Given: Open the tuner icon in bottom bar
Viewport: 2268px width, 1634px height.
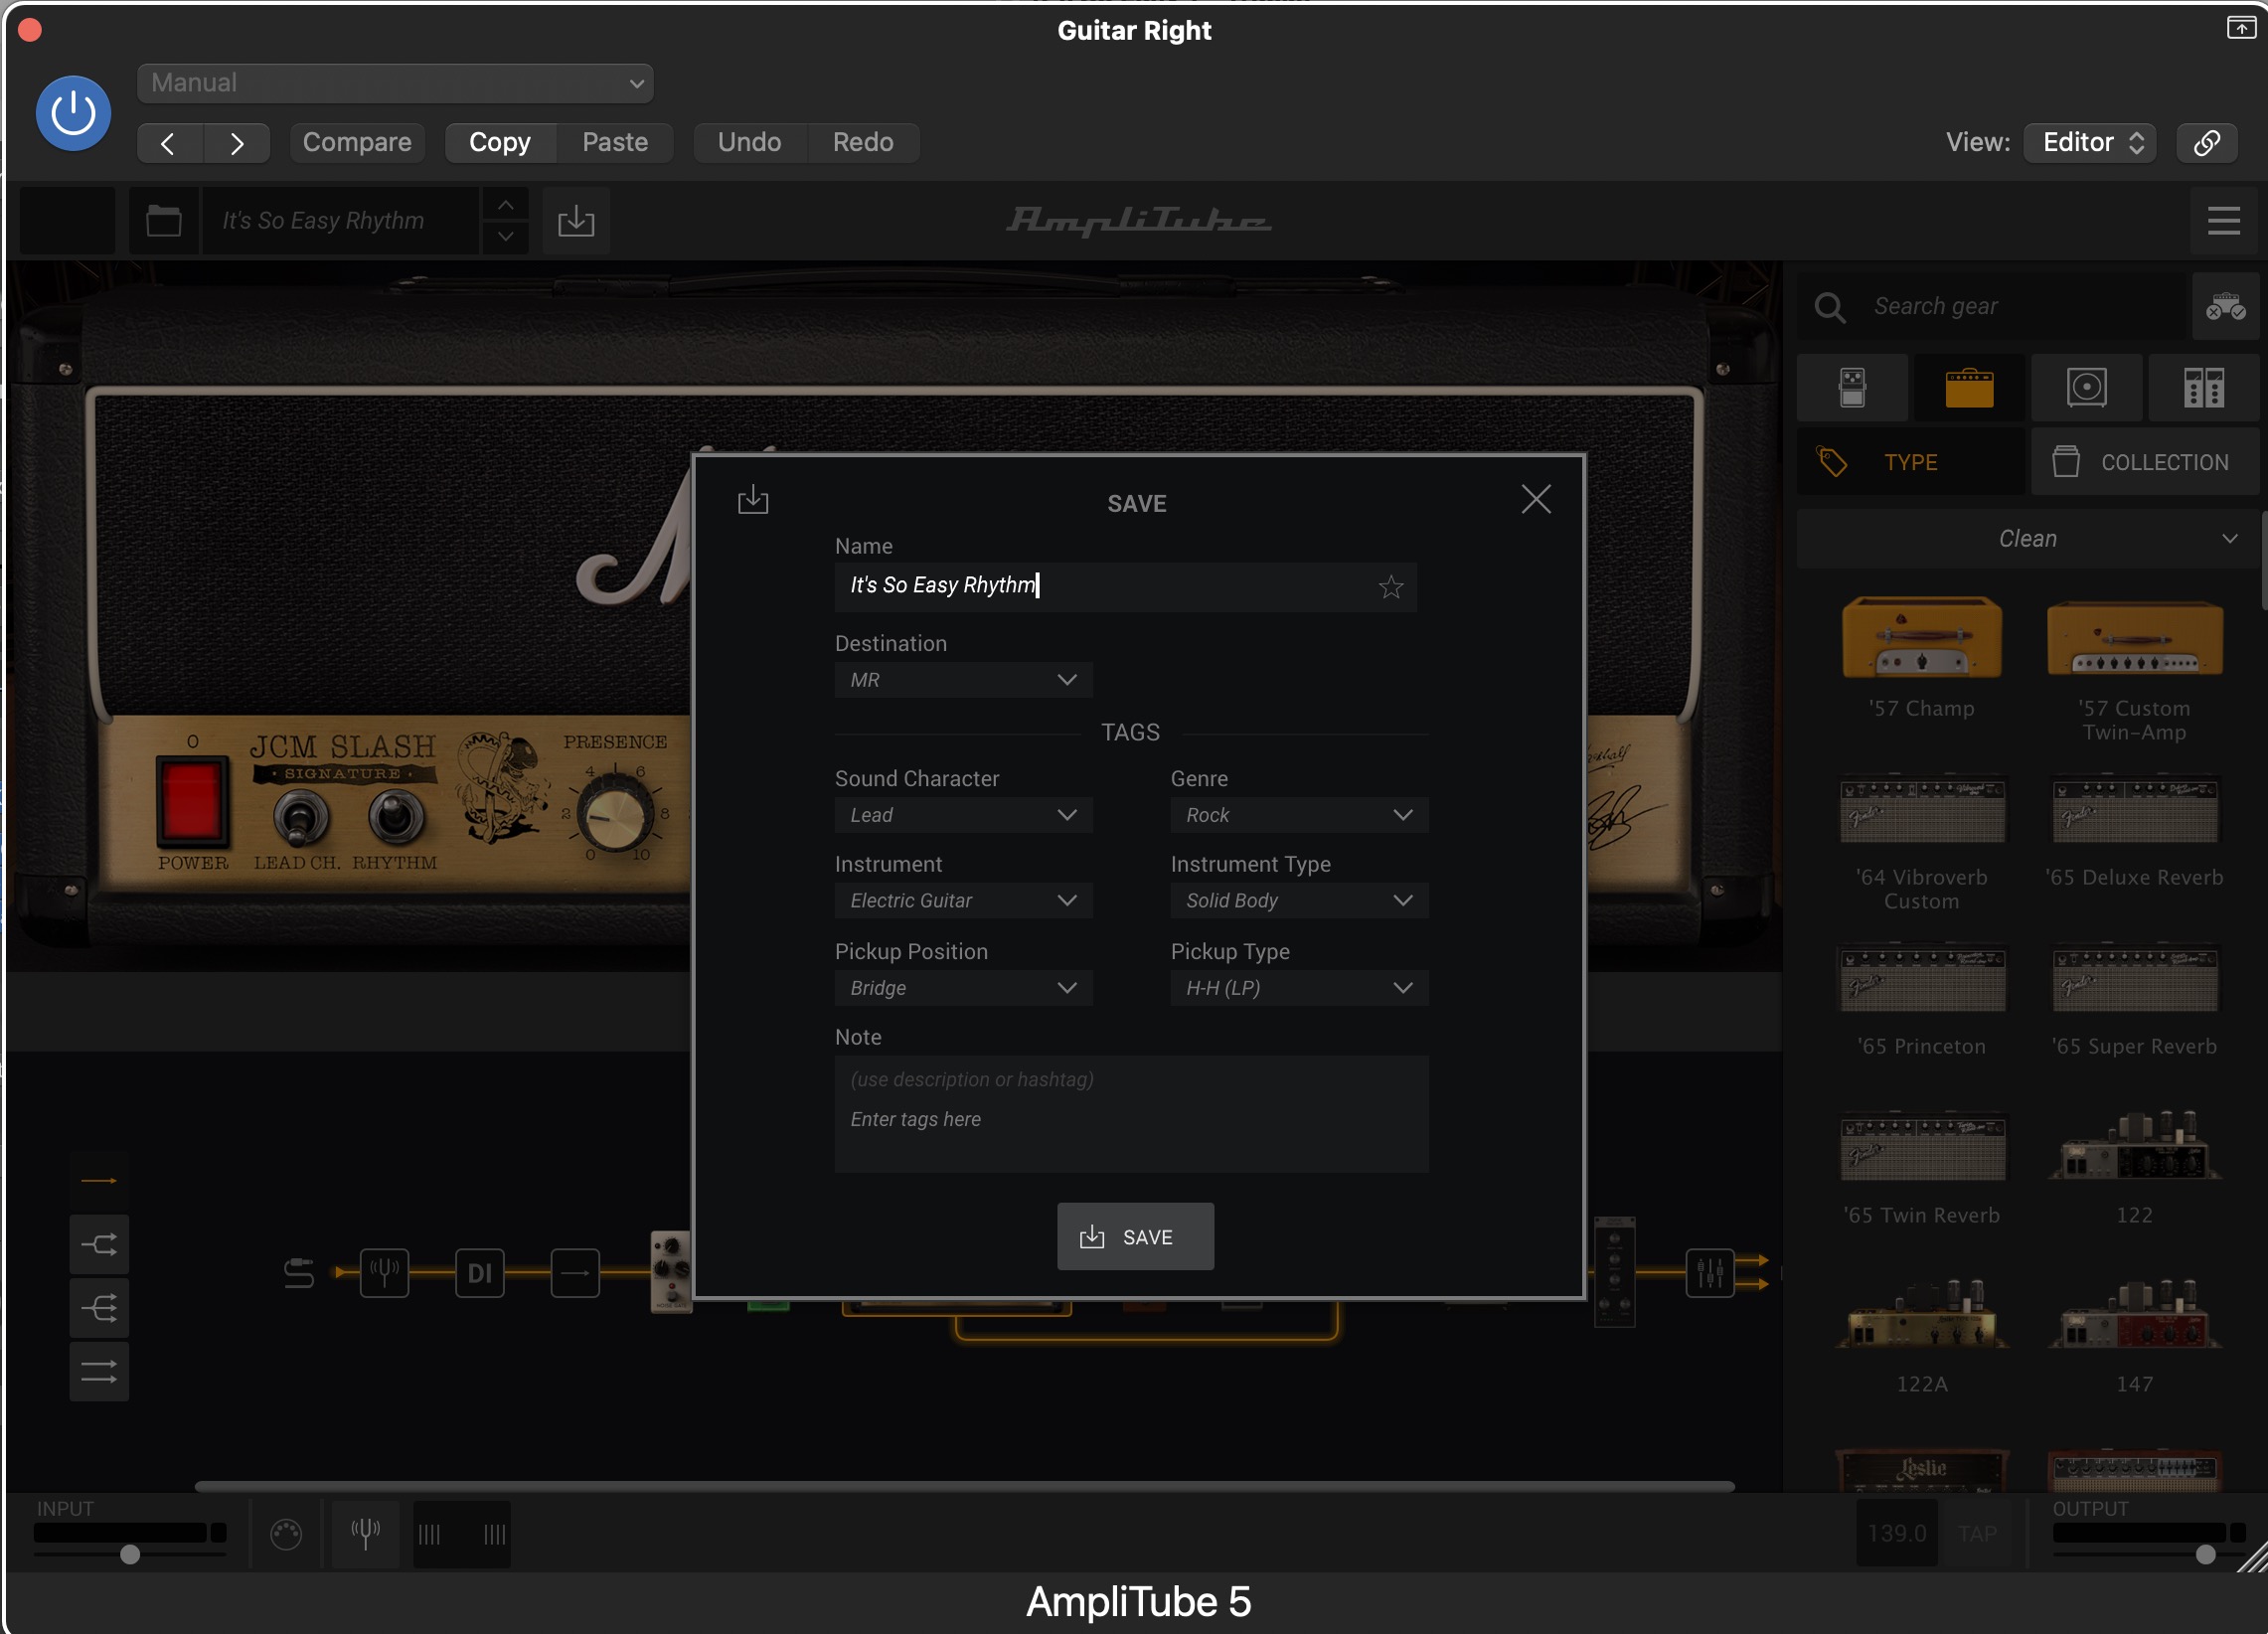Looking at the screenshot, I should coord(365,1534).
